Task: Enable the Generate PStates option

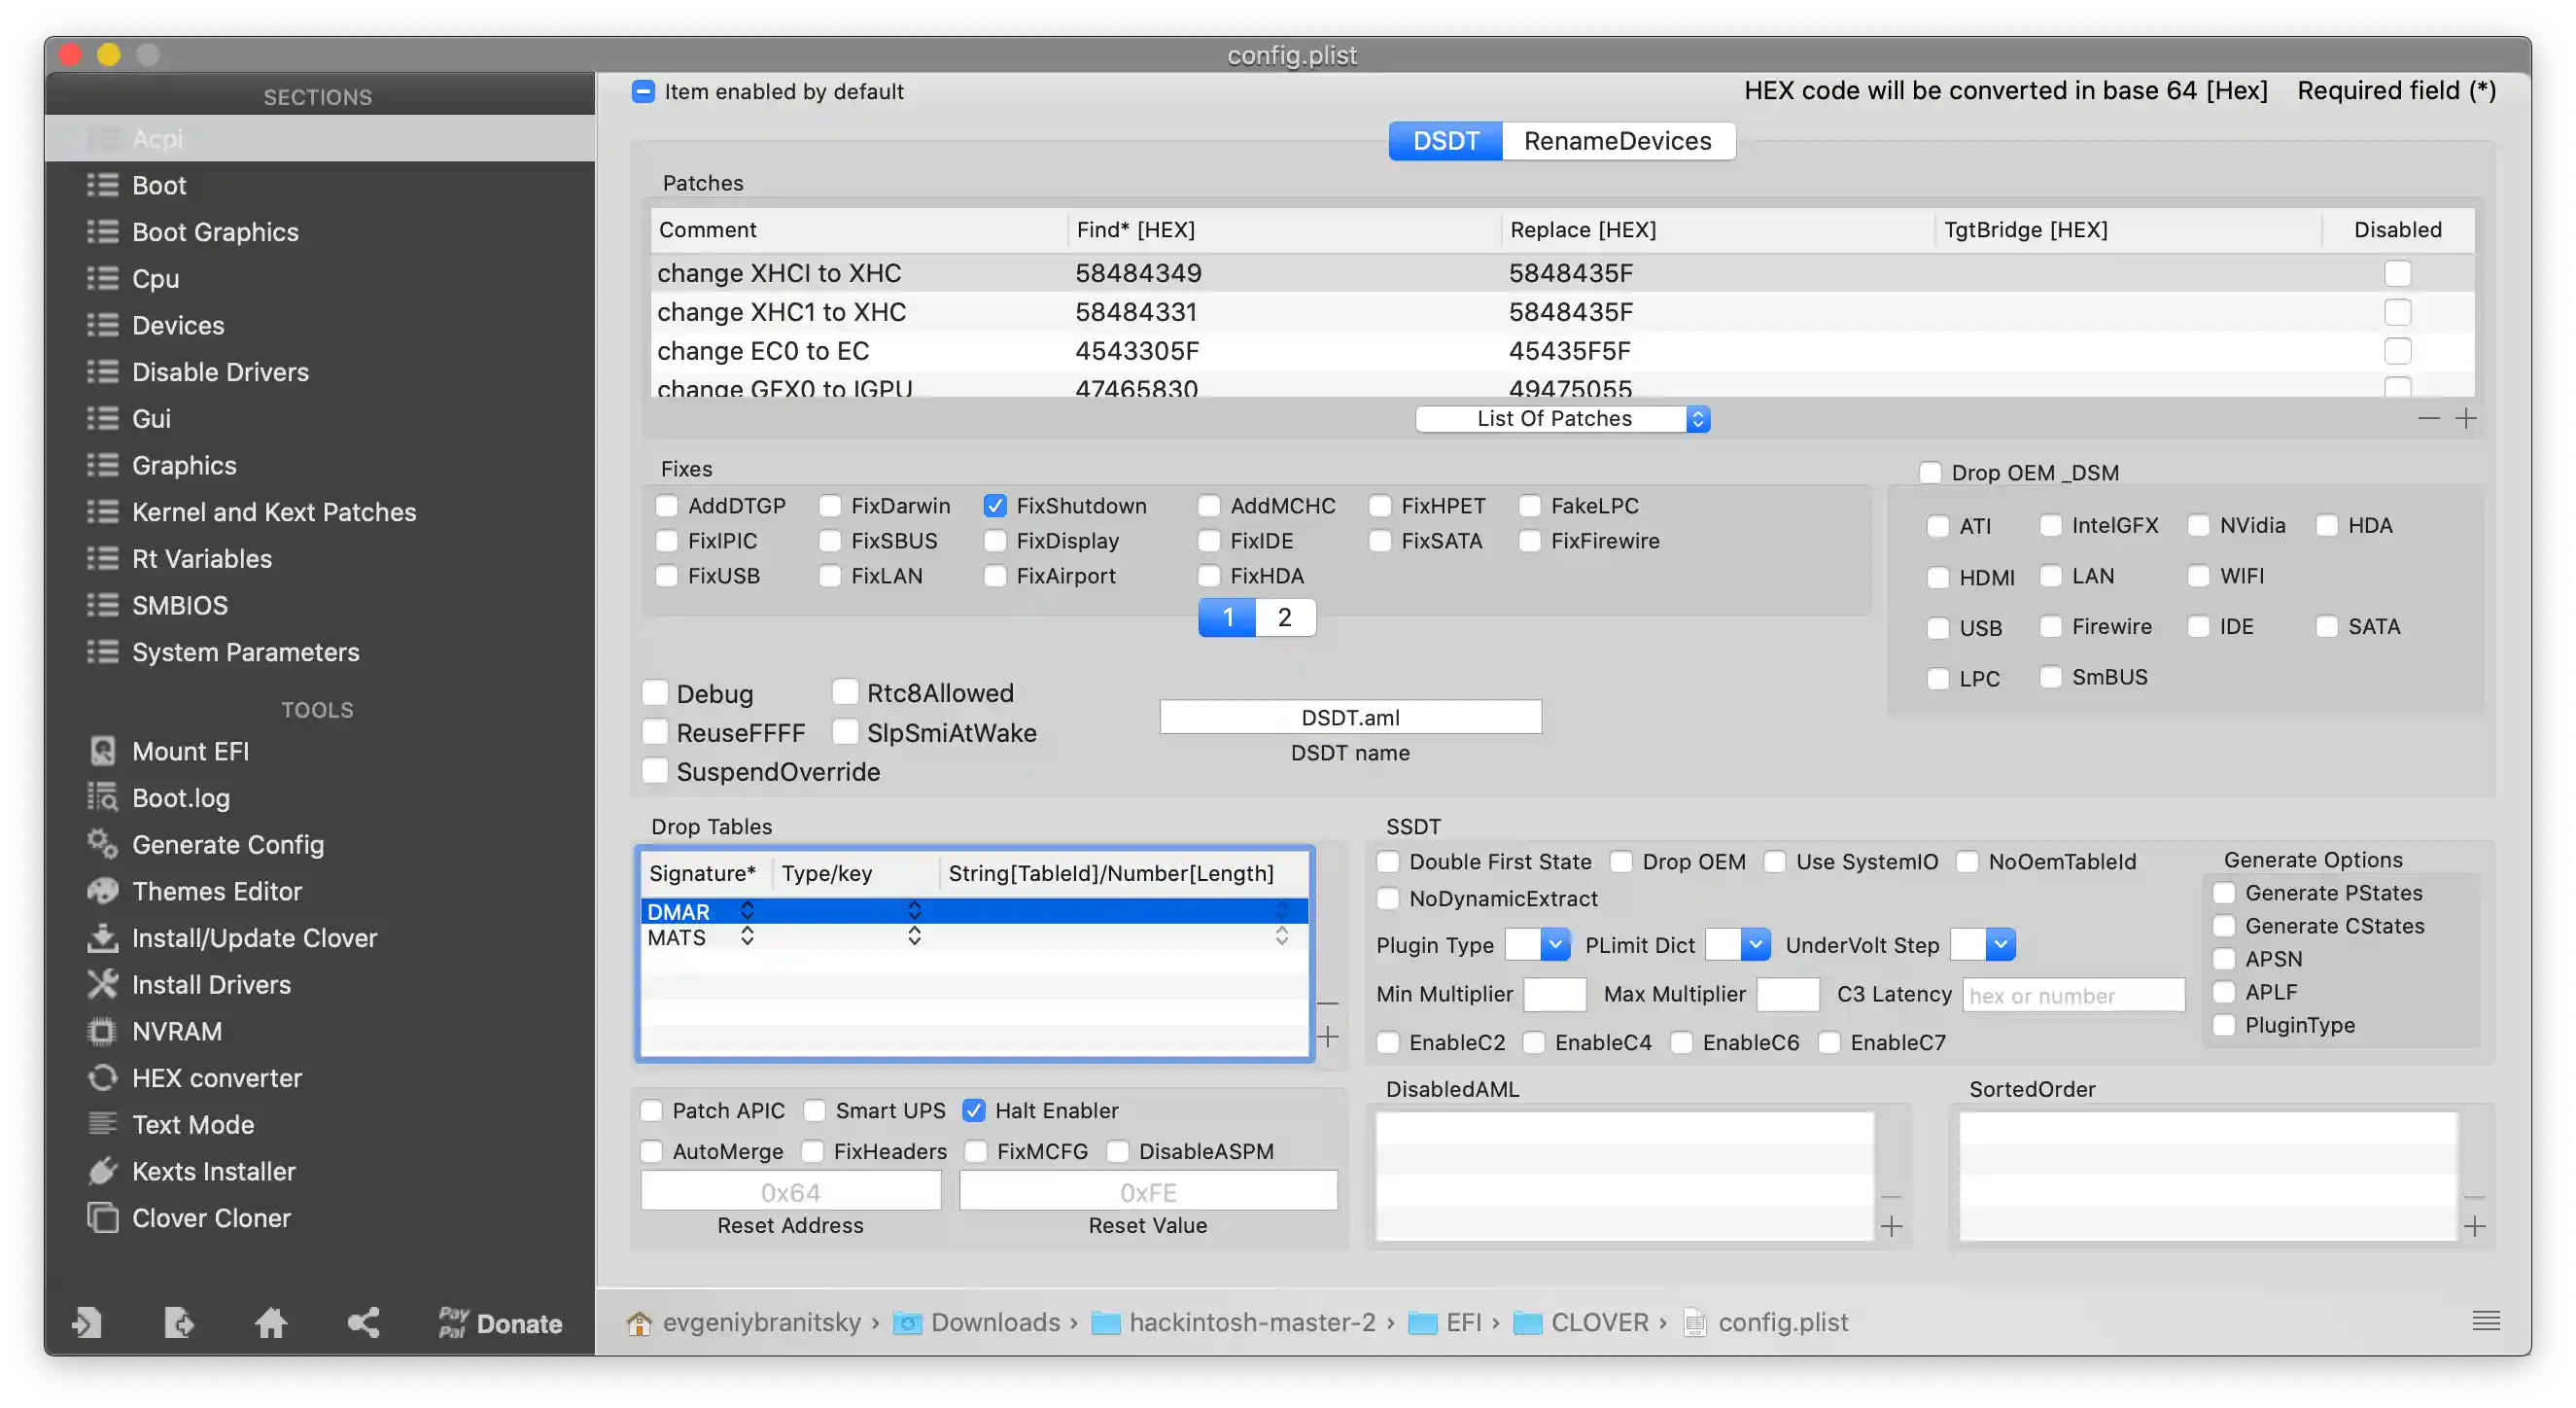Action: [2224, 893]
